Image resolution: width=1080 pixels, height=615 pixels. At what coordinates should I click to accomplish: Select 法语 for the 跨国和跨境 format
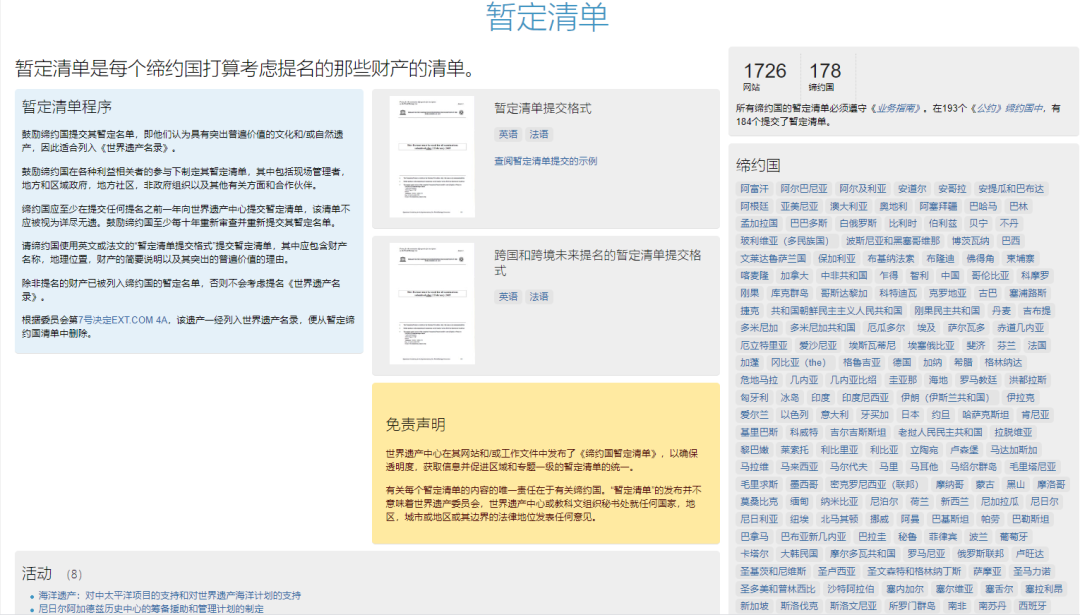pyautogui.click(x=539, y=297)
